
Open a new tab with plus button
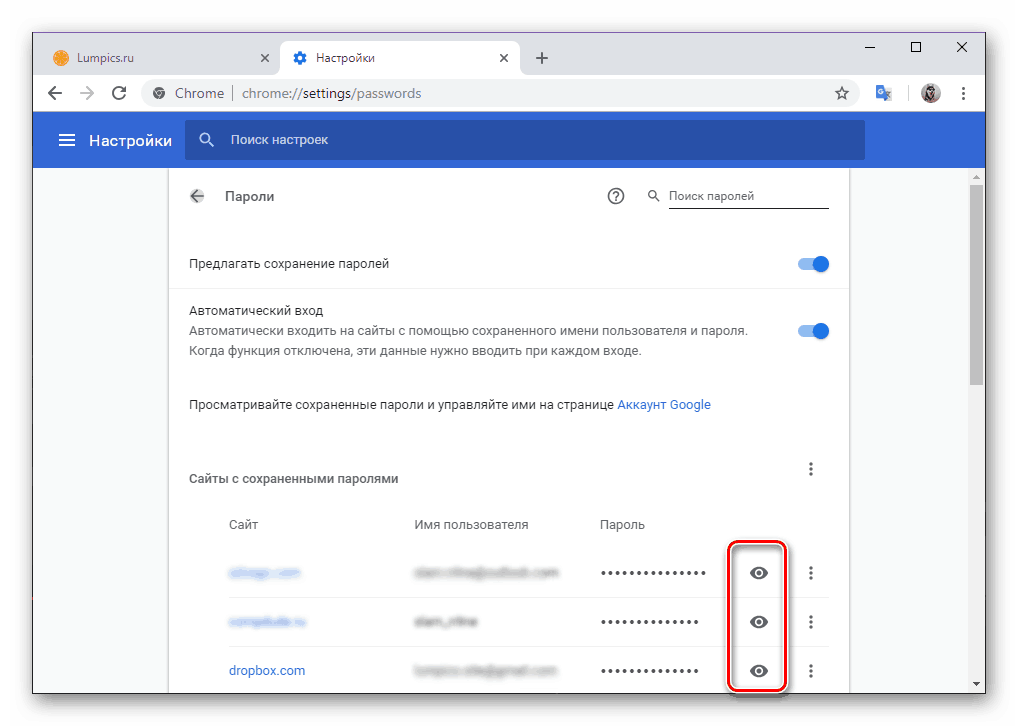542,58
